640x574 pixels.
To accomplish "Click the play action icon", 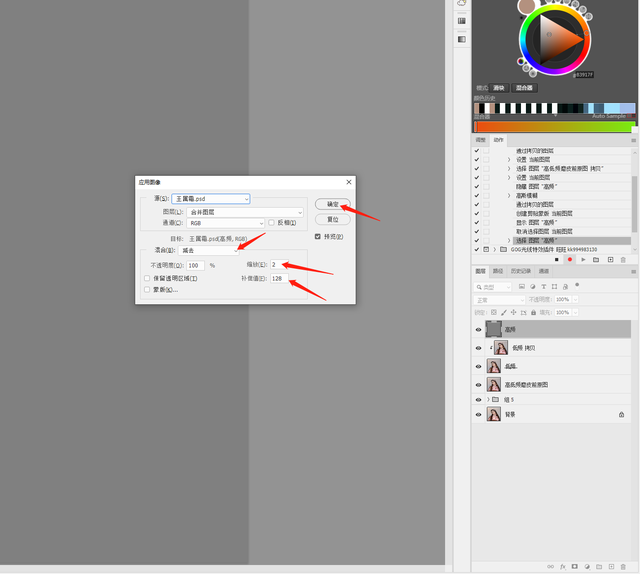I will point(583,260).
